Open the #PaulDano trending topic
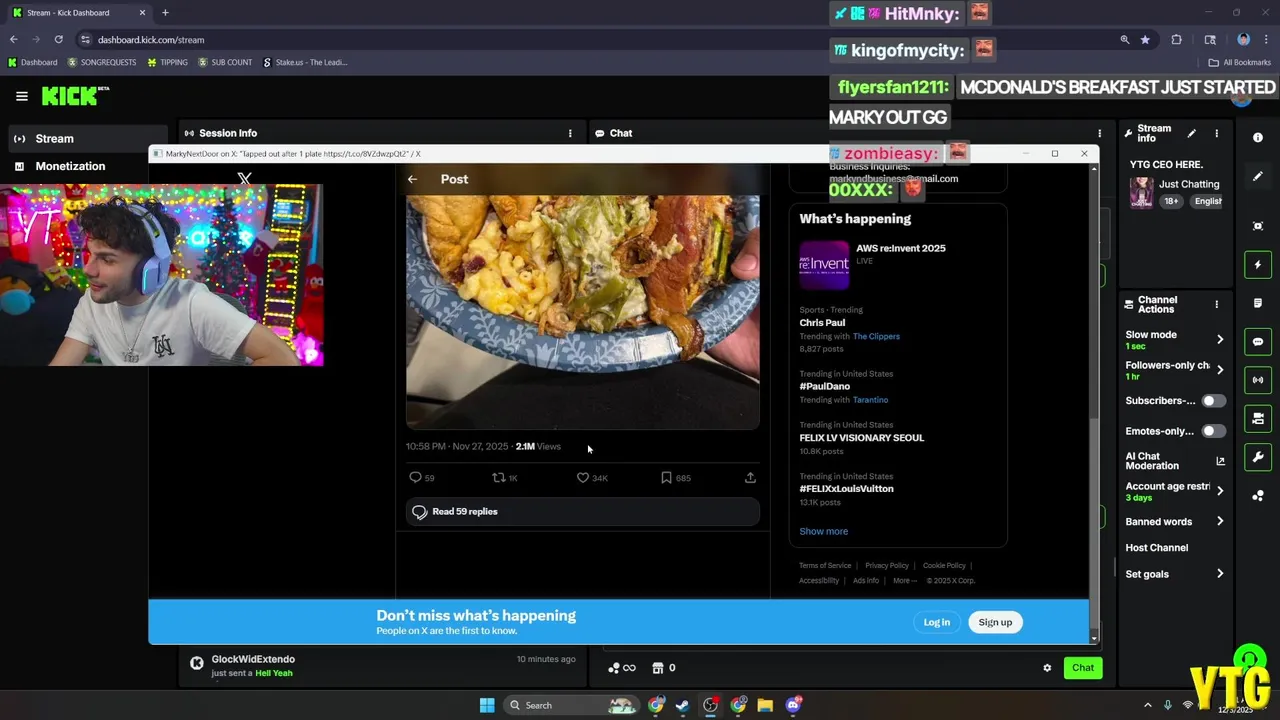 pos(824,386)
